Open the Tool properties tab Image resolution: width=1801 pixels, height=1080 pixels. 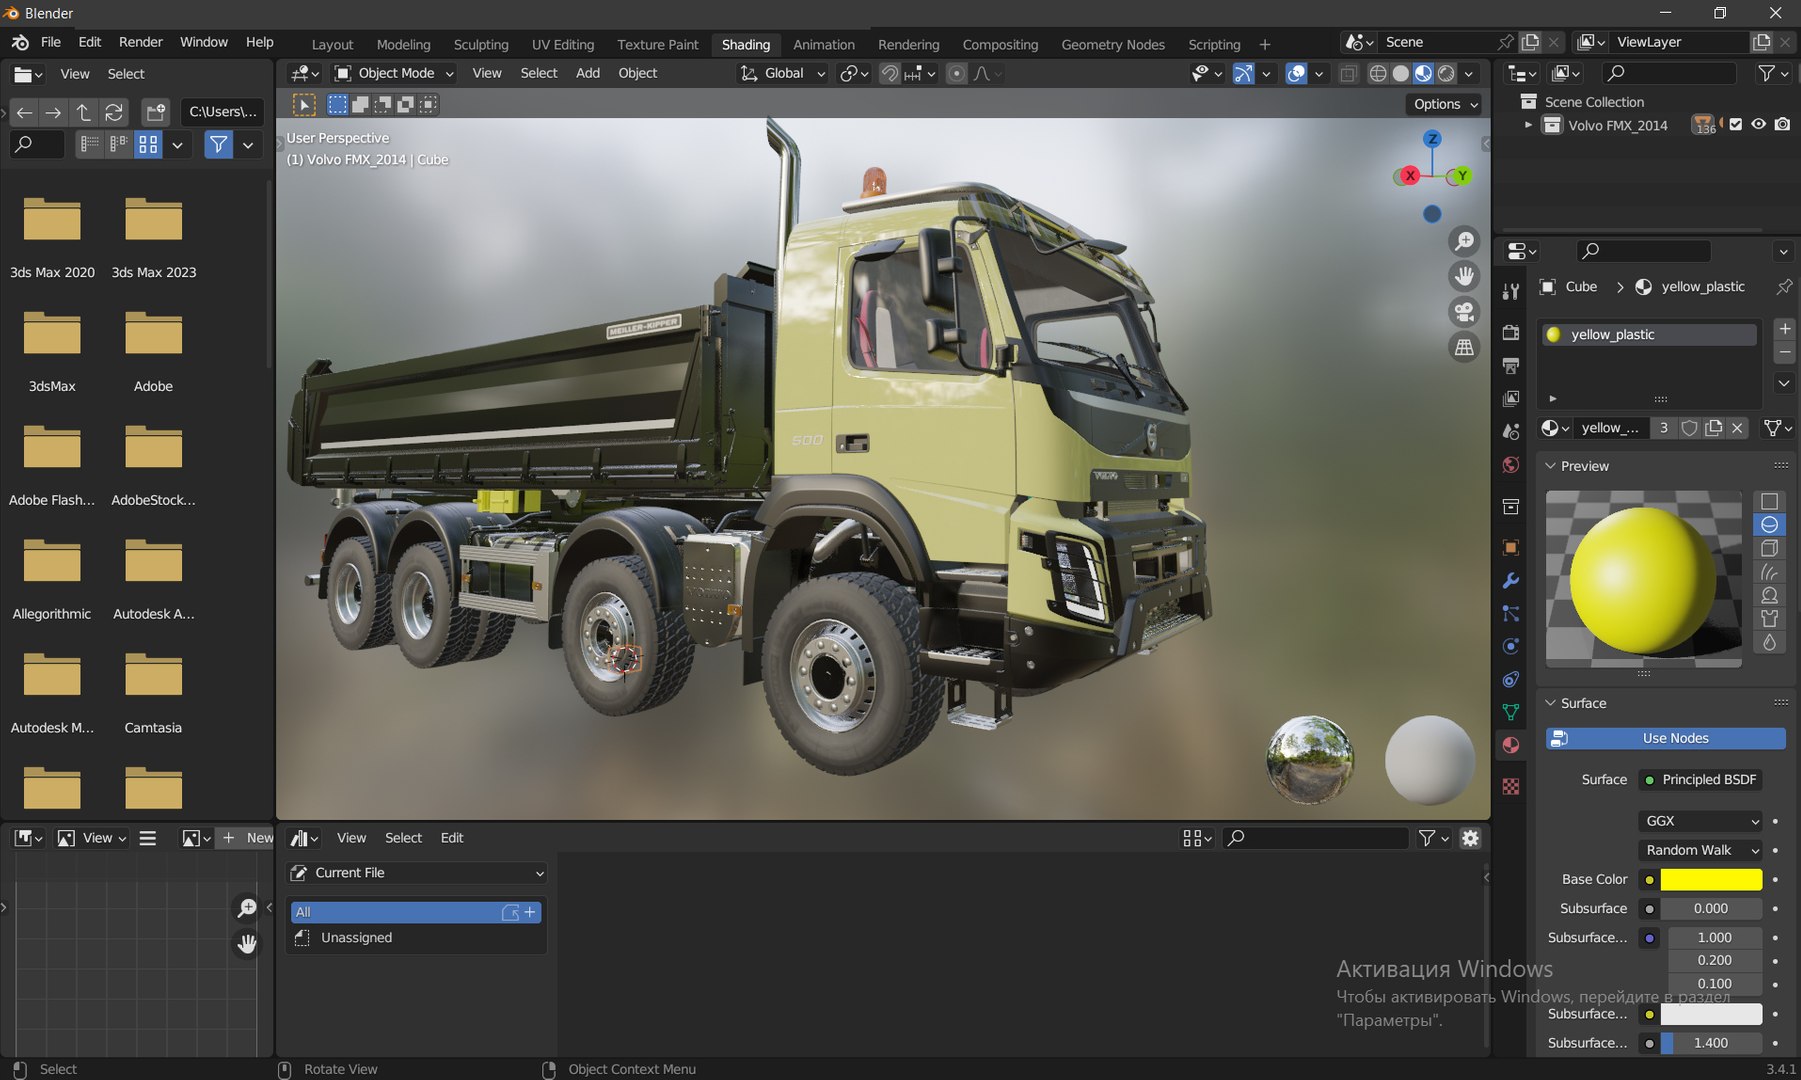click(x=1511, y=291)
